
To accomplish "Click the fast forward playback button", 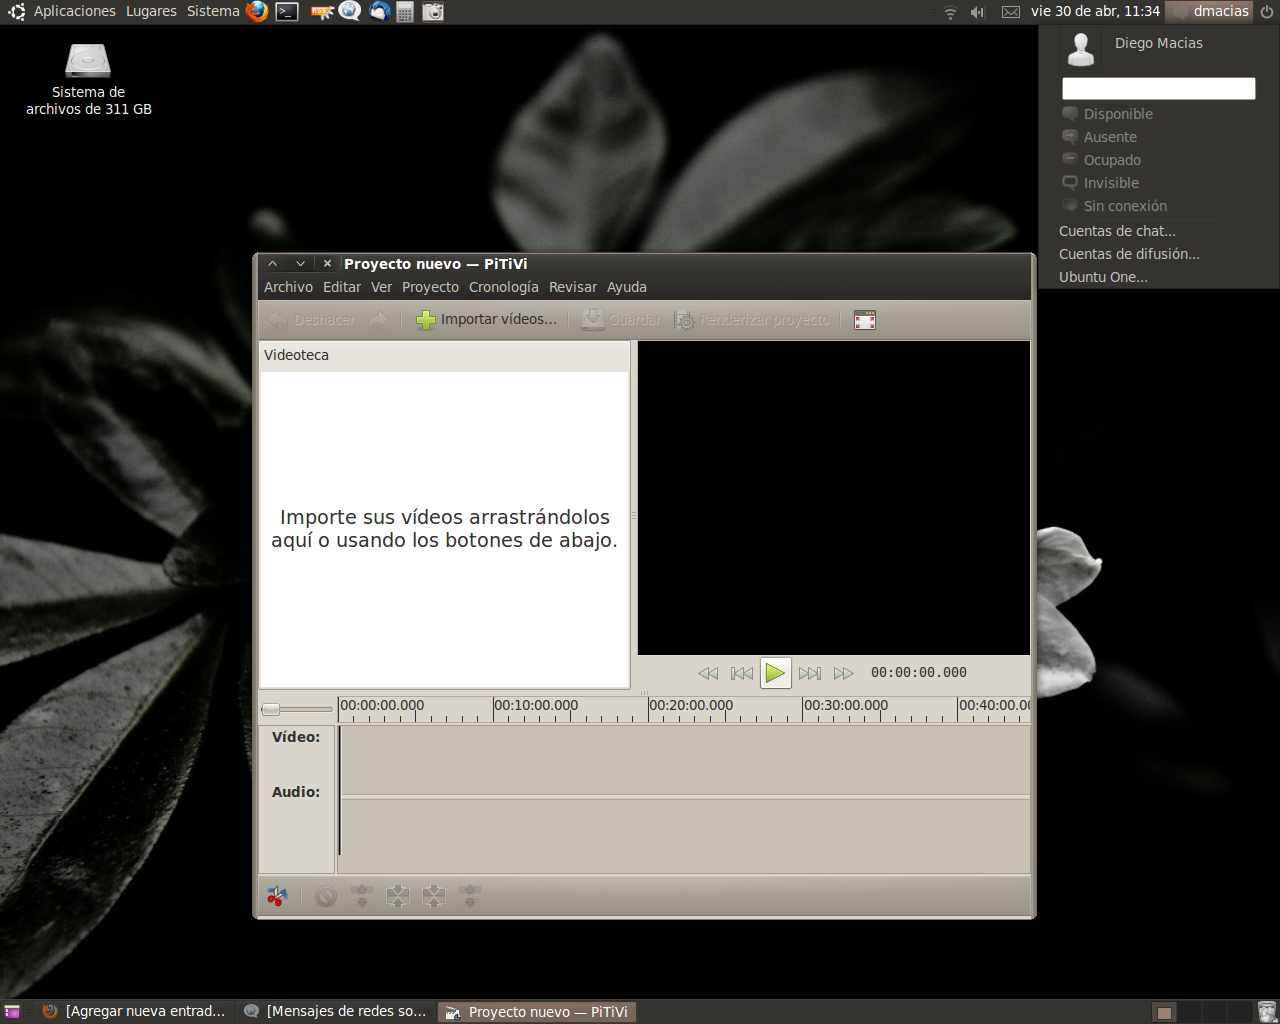I will (x=843, y=673).
